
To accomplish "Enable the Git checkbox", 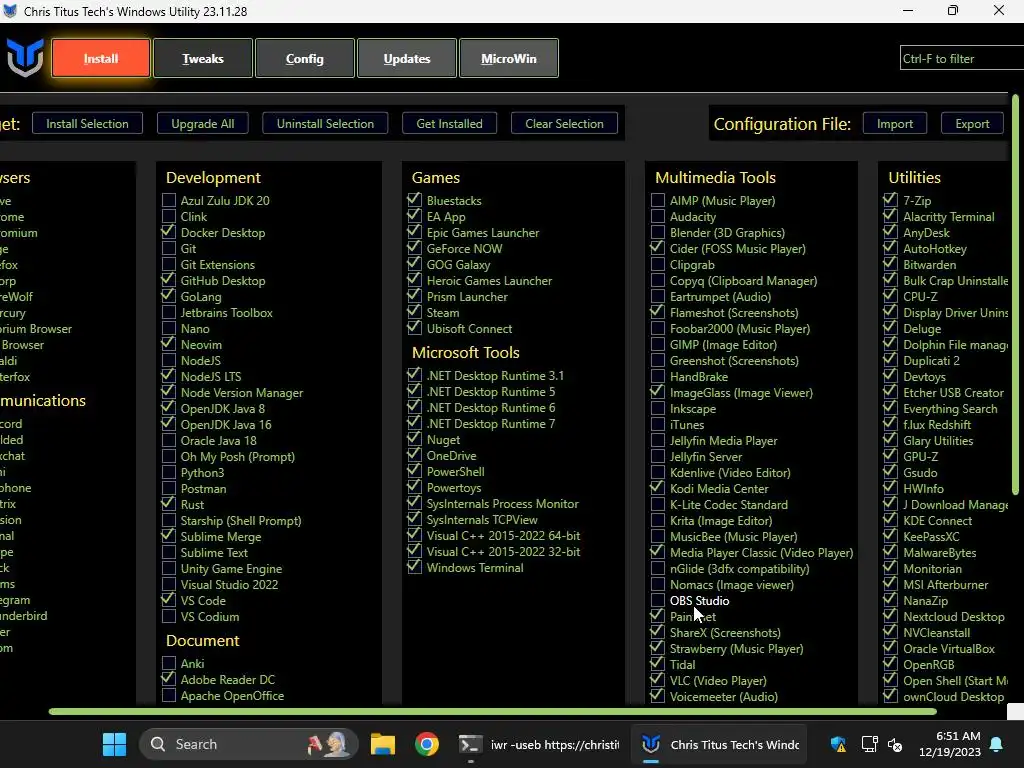I will click(168, 248).
